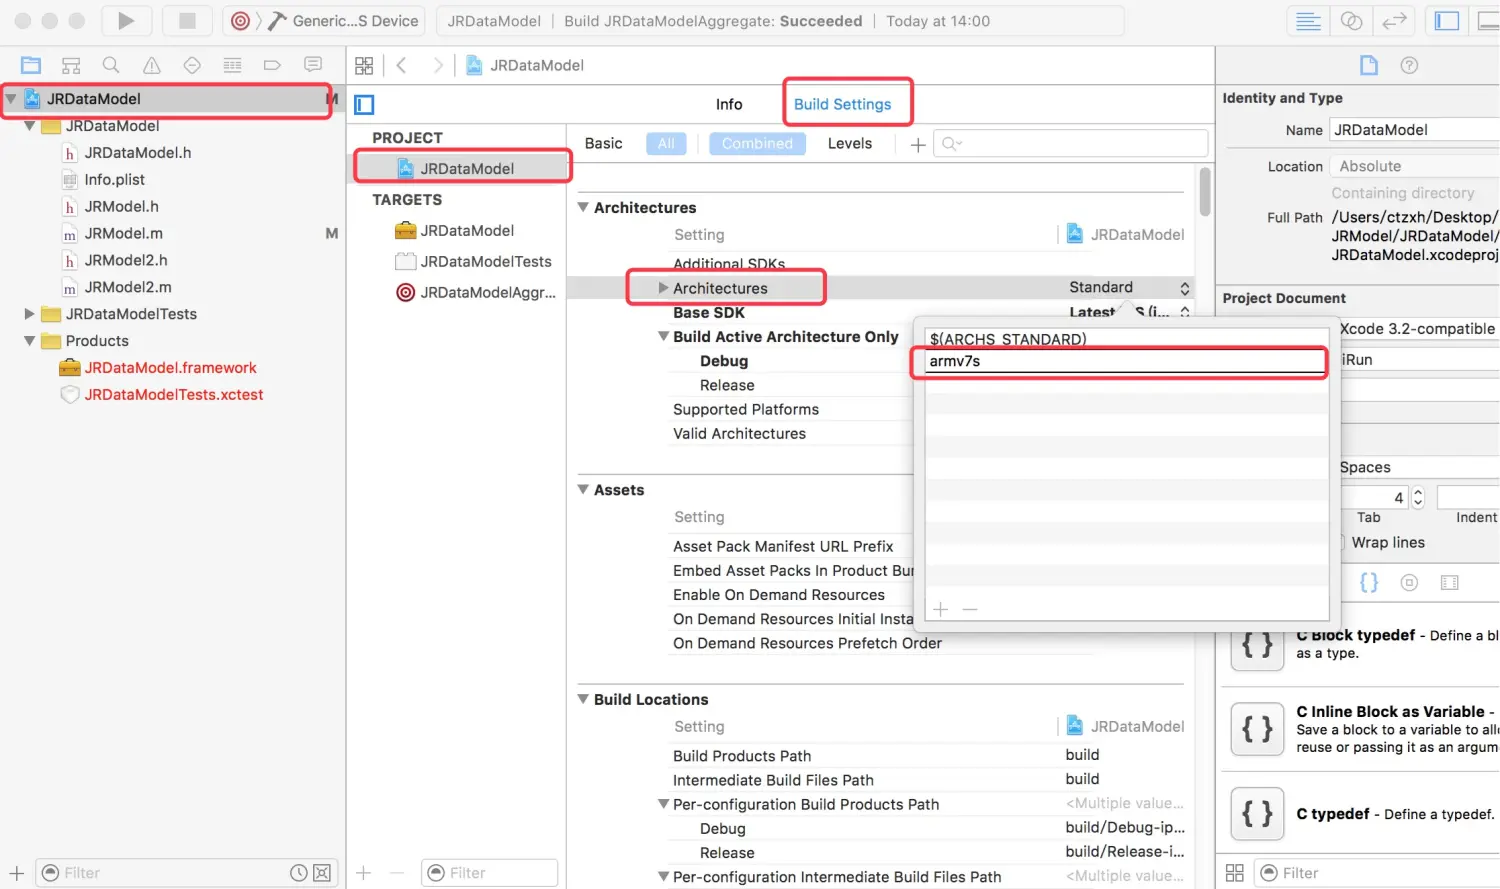Open JRModel.m in the navigator
The width and height of the screenshot is (1500, 889).
[x=124, y=233]
